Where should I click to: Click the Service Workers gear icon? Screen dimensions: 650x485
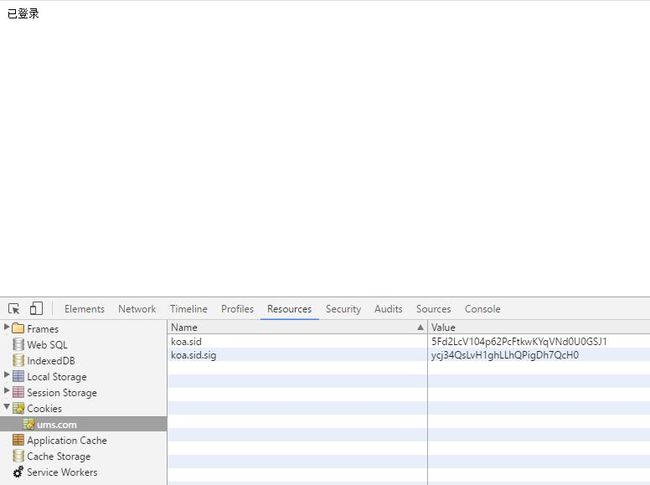click(18, 472)
